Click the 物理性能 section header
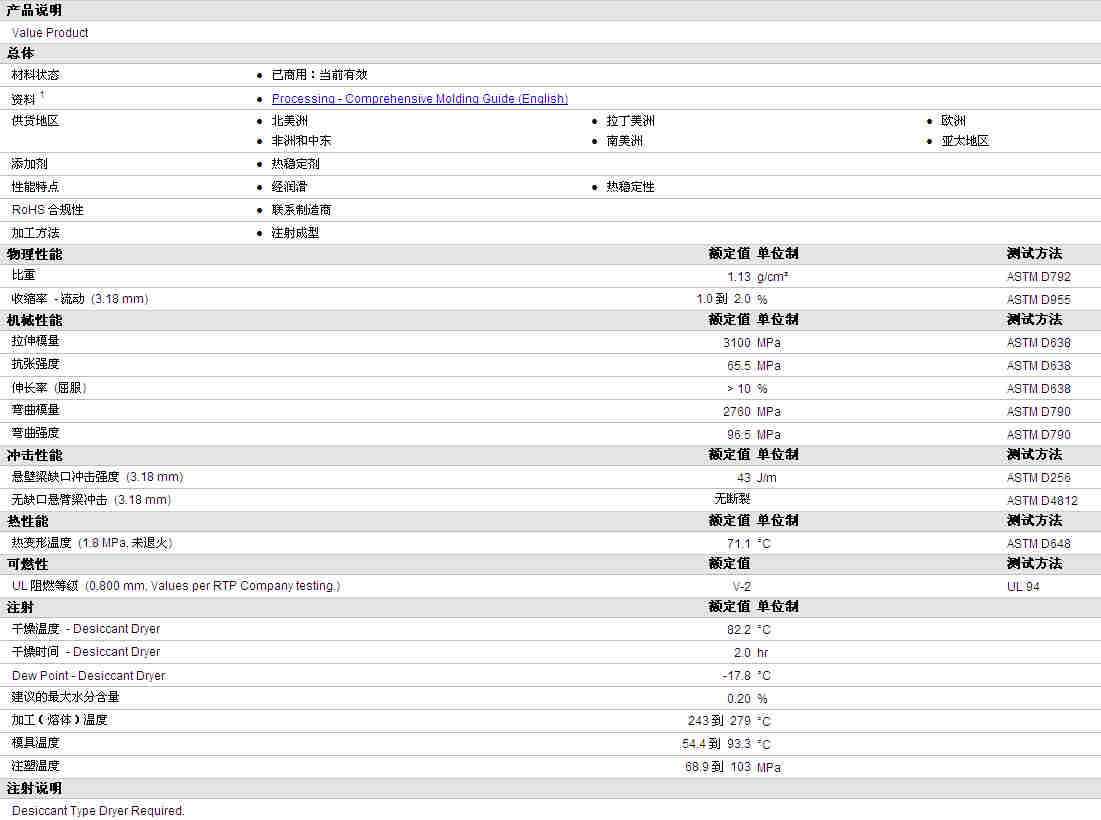This screenshot has height=820, width=1101. [x=34, y=254]
